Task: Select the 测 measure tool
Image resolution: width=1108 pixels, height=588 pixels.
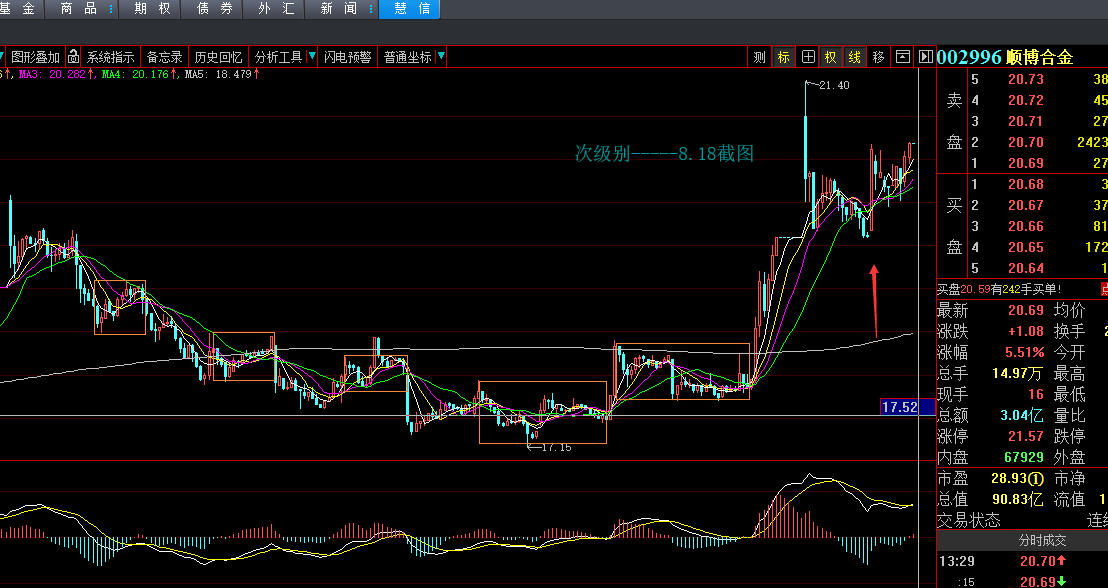Action: 760,57
